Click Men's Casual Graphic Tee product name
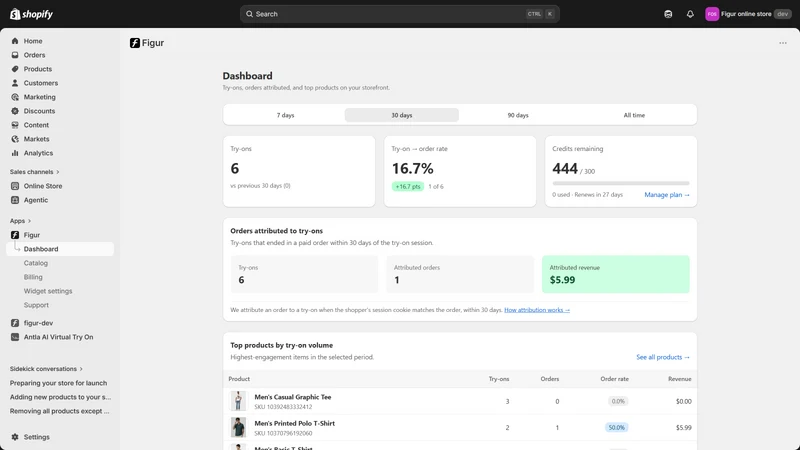The image size is (800, 450). coord(293,397)
